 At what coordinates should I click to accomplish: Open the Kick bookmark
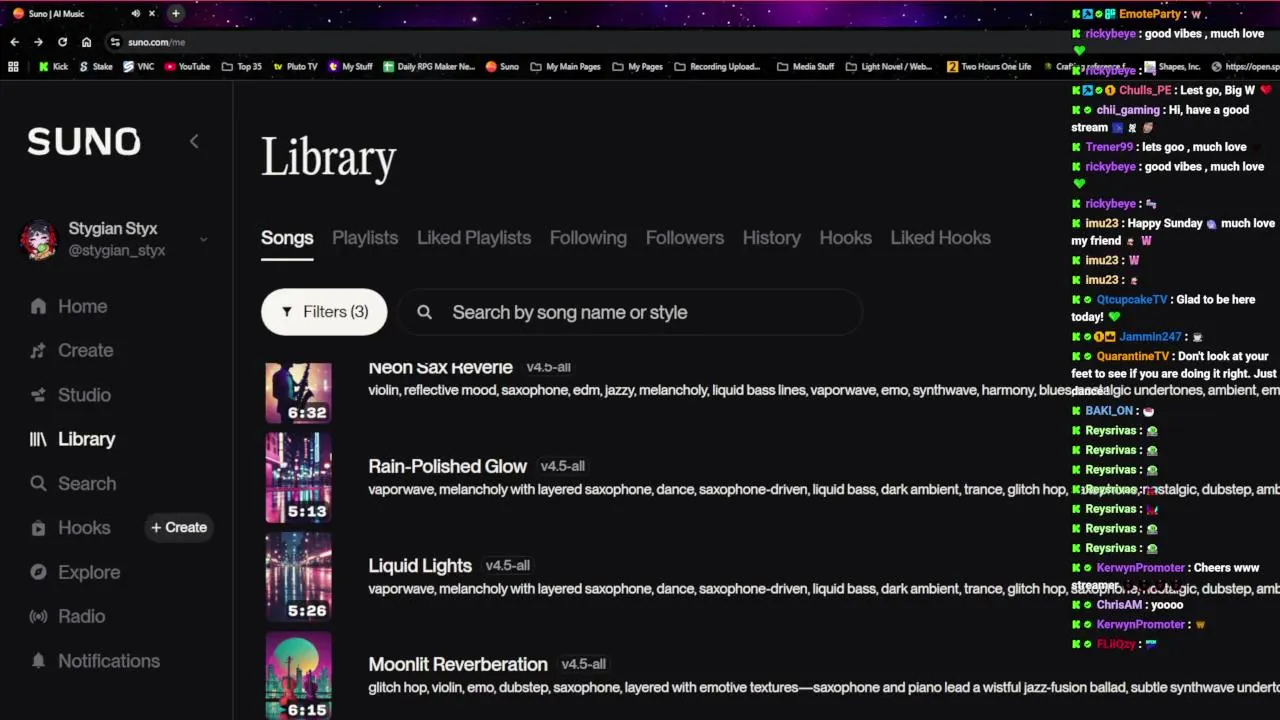point(53,67)
